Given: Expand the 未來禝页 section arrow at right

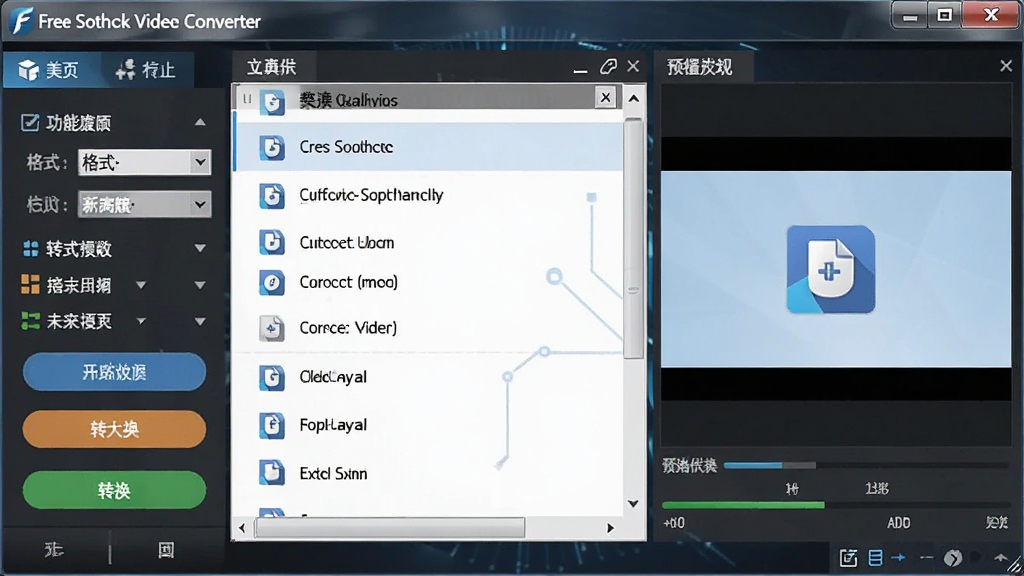Looking at the screenshot, I should (200, 321).
